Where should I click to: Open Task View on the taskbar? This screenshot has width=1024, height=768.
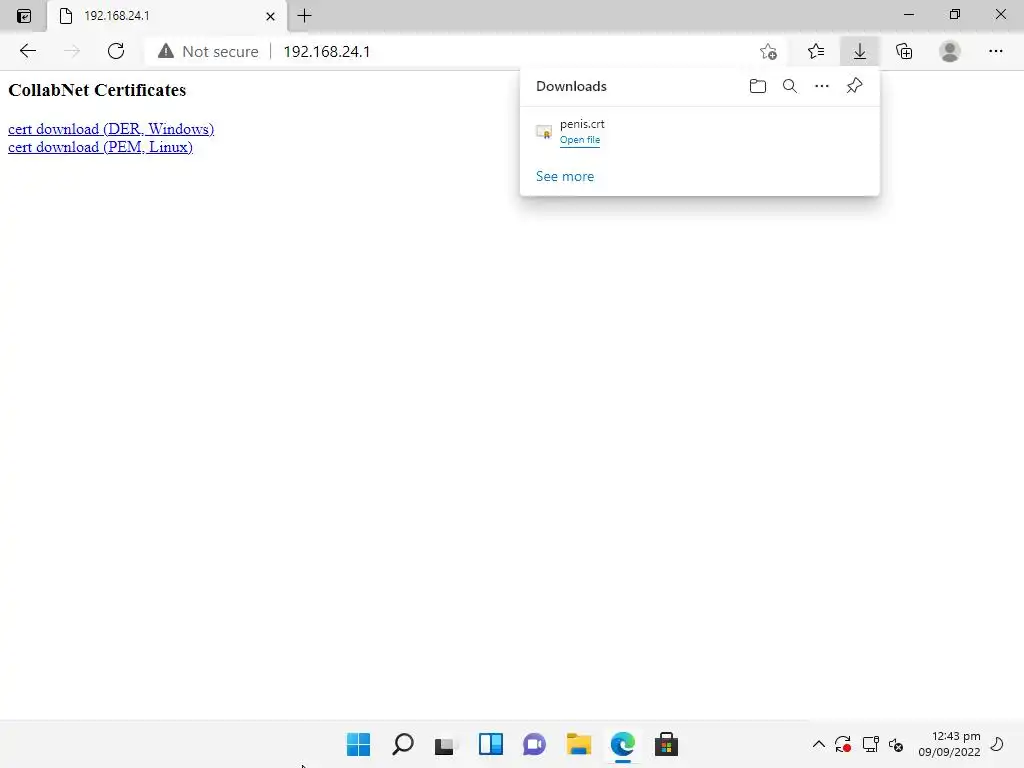(x=445, y=744)
